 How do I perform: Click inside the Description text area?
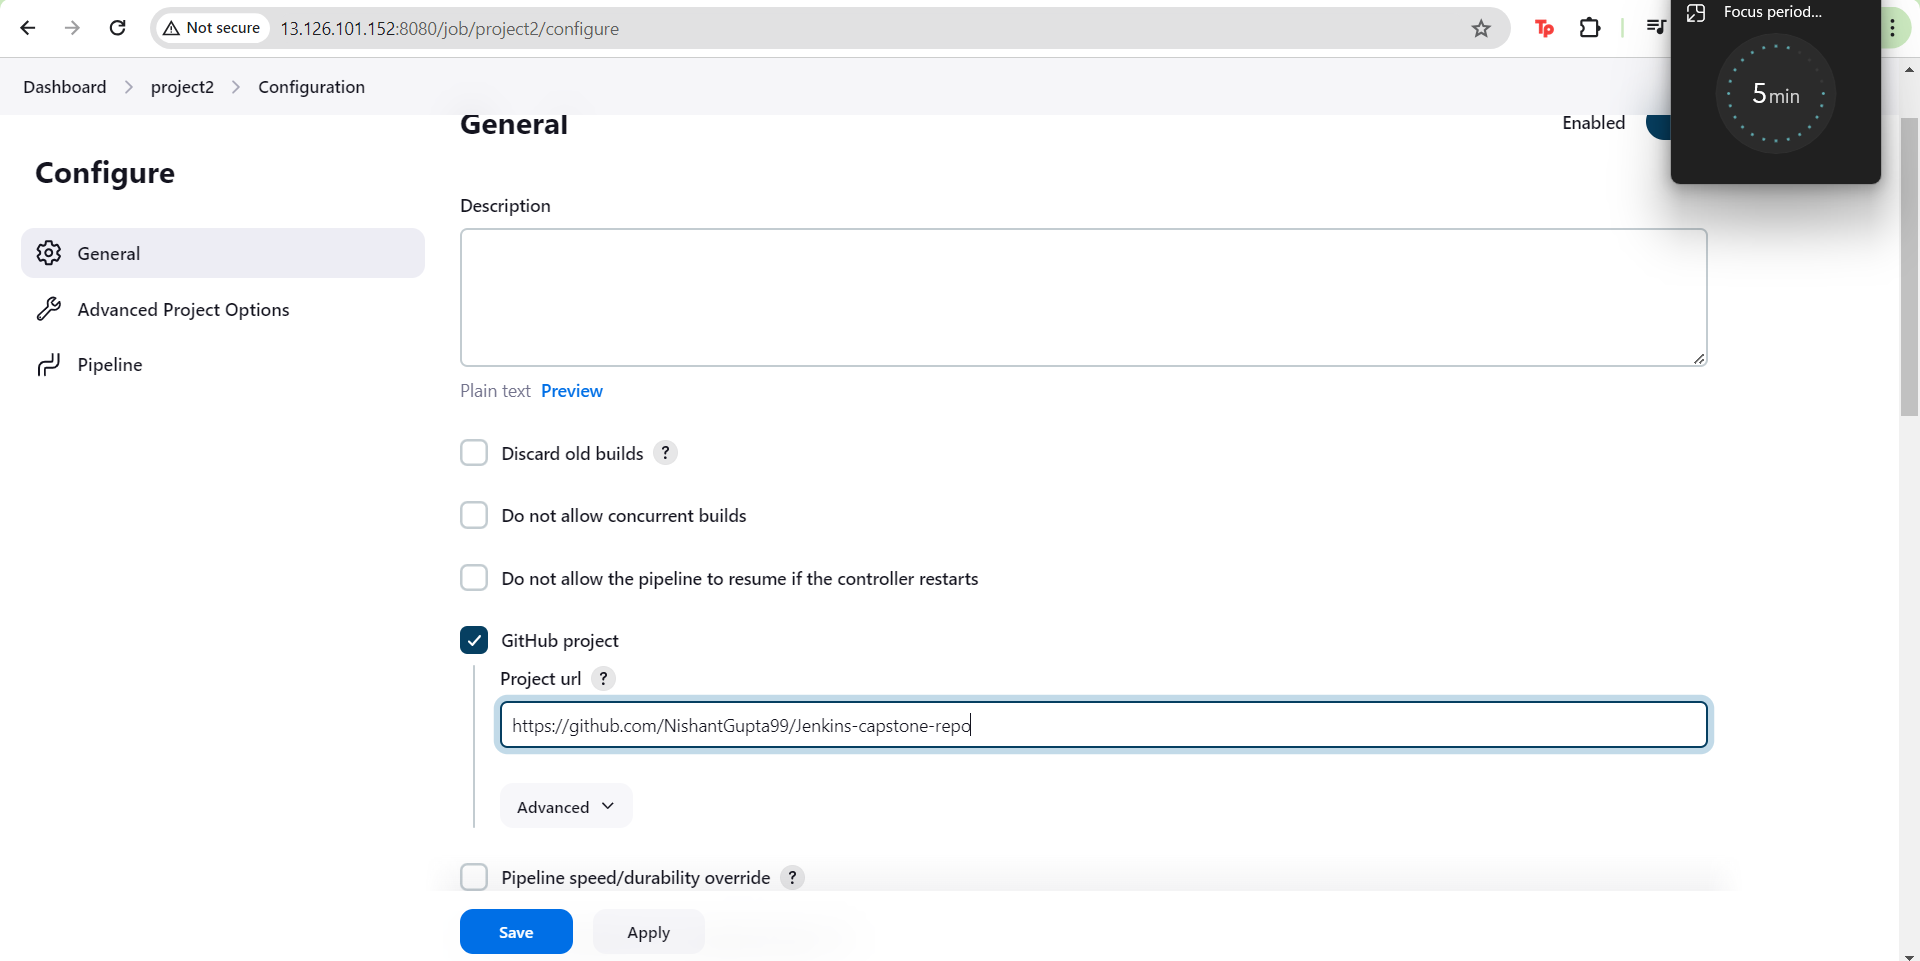1083,297
